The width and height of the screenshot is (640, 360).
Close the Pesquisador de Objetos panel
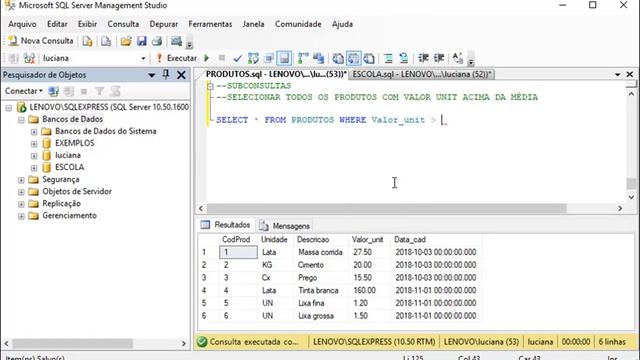click(181, 75)
